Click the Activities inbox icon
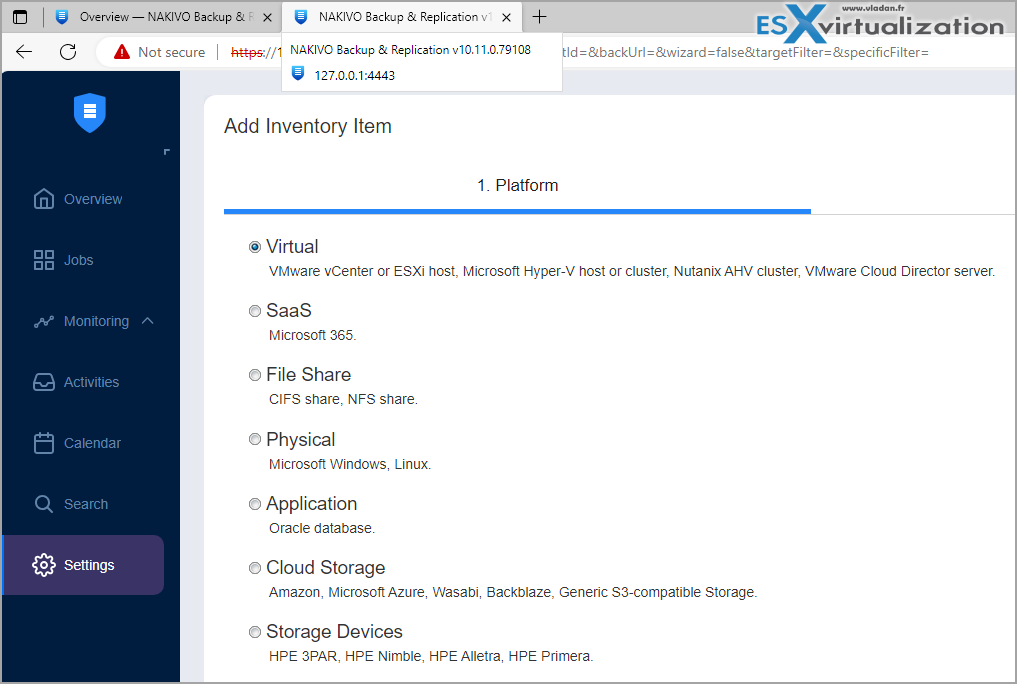 click(x=43, y=382)
